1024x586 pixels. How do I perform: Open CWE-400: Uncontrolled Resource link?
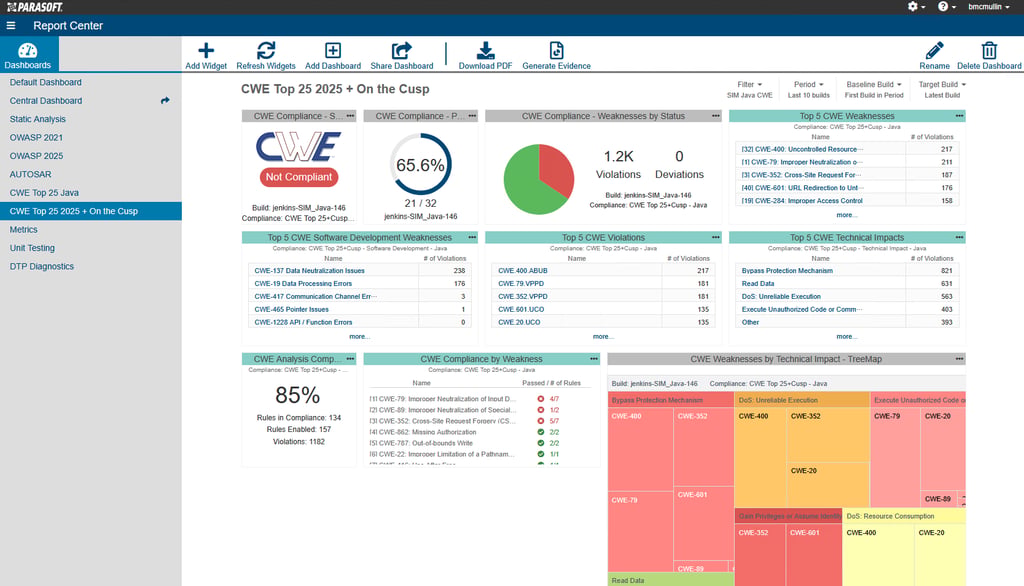click(x=802, y=149)
